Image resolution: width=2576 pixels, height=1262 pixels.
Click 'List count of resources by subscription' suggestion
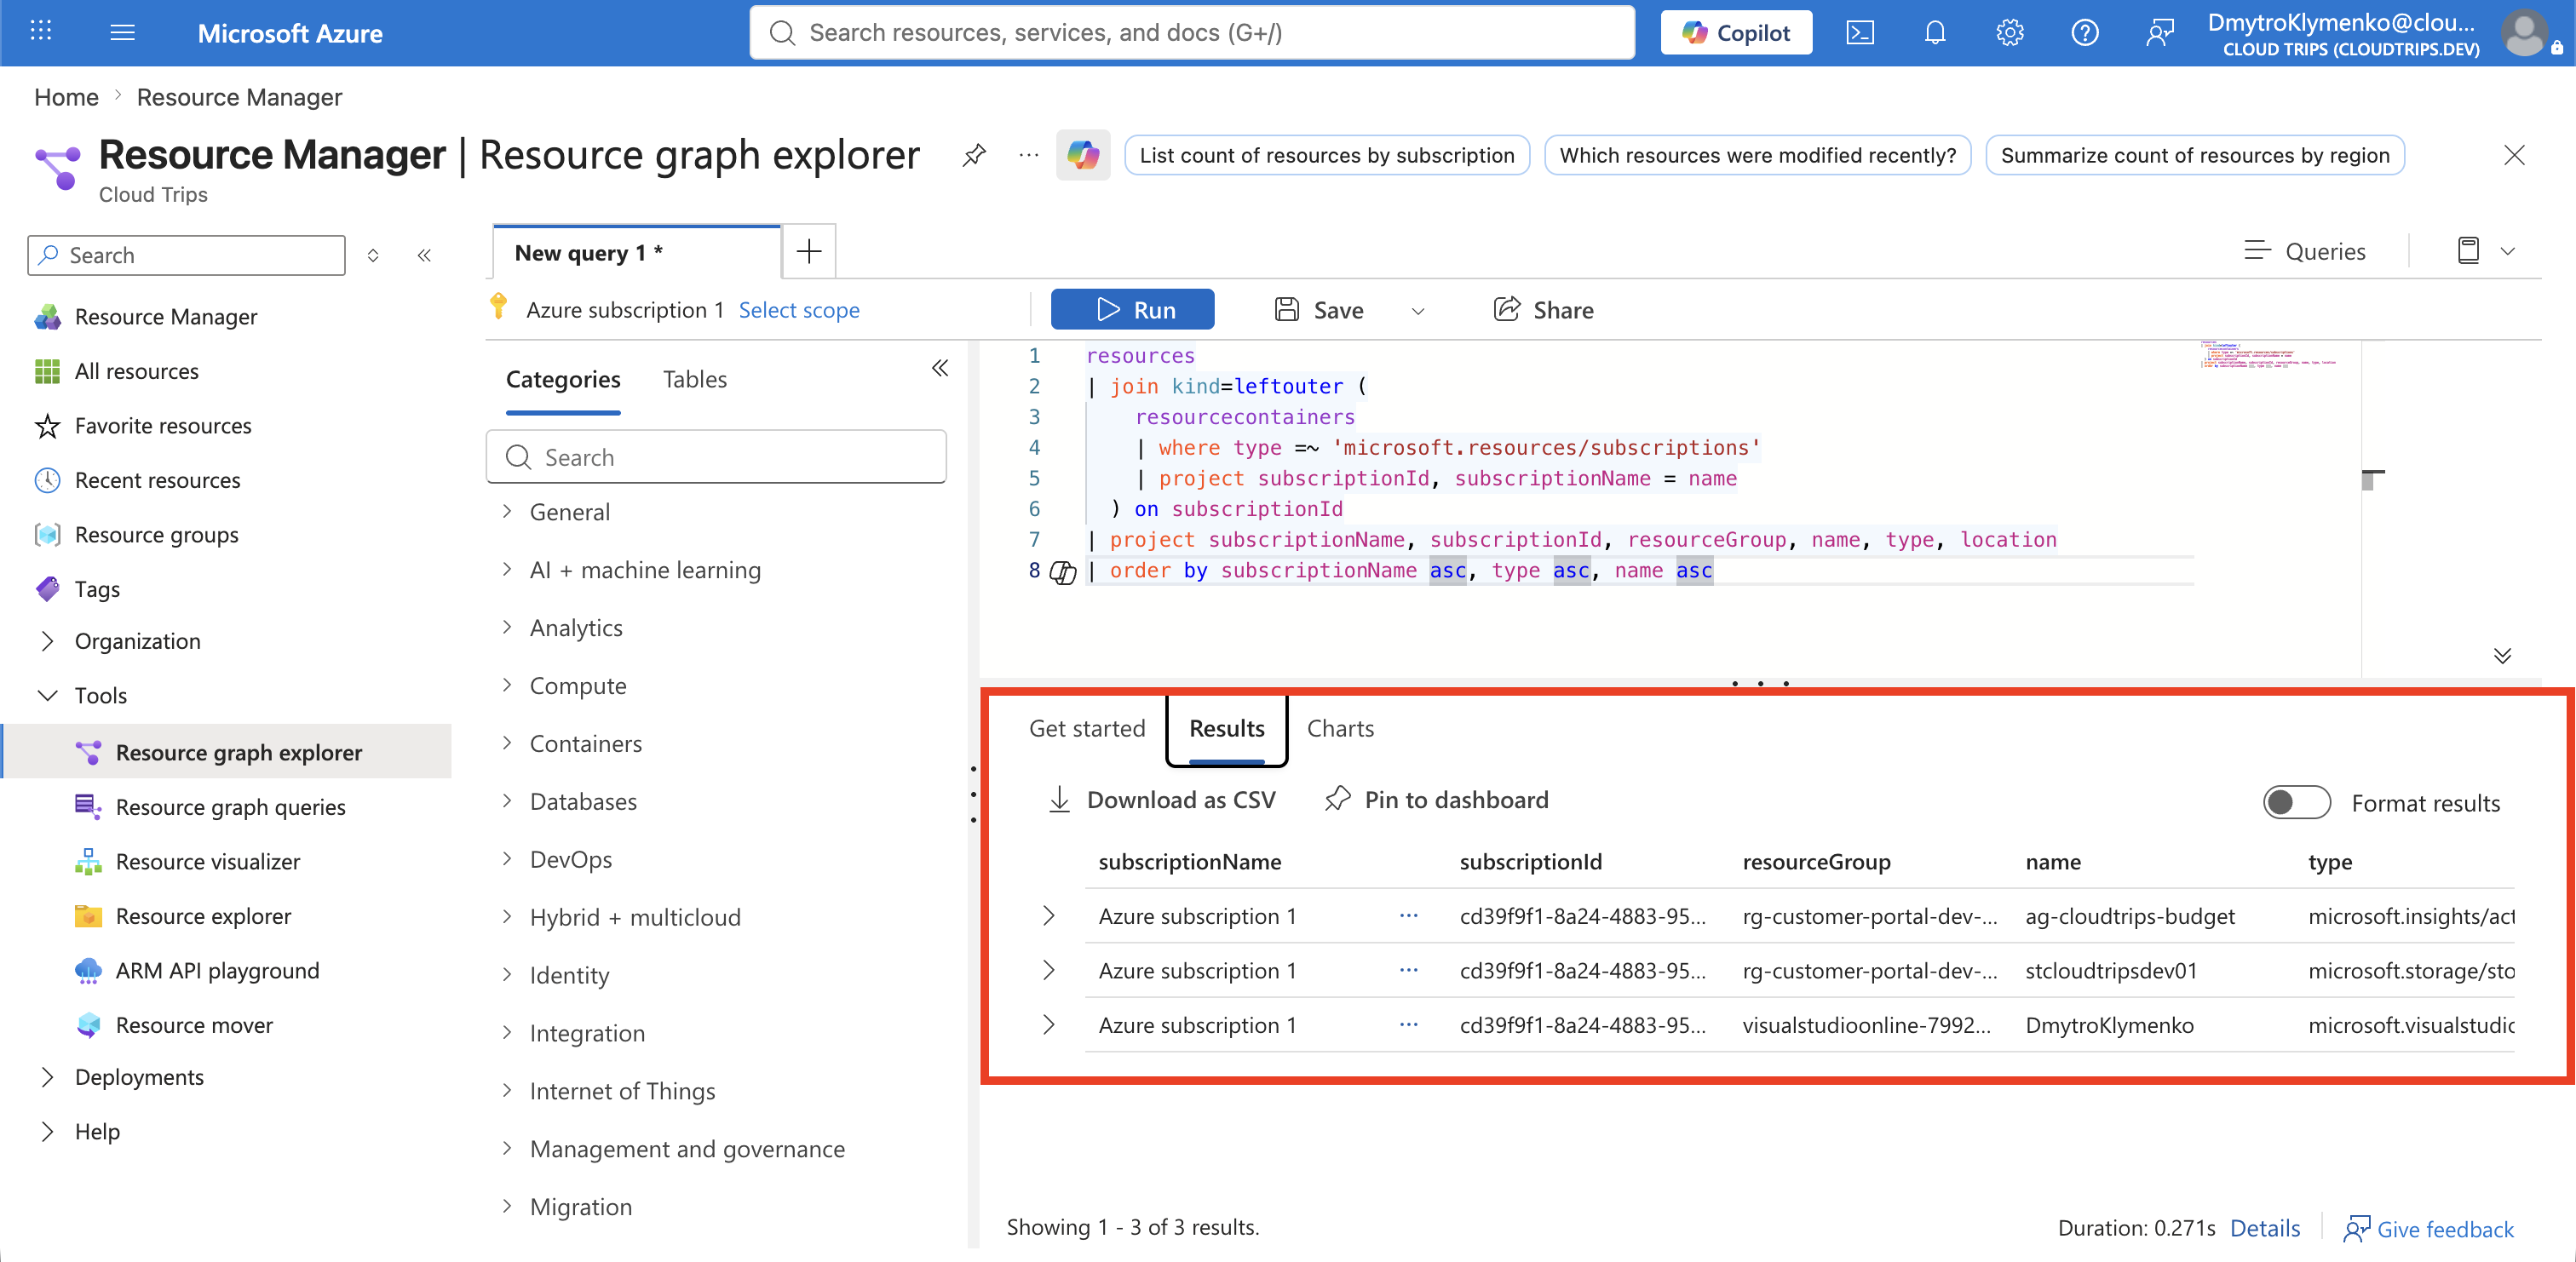(x=1327, y=155)
